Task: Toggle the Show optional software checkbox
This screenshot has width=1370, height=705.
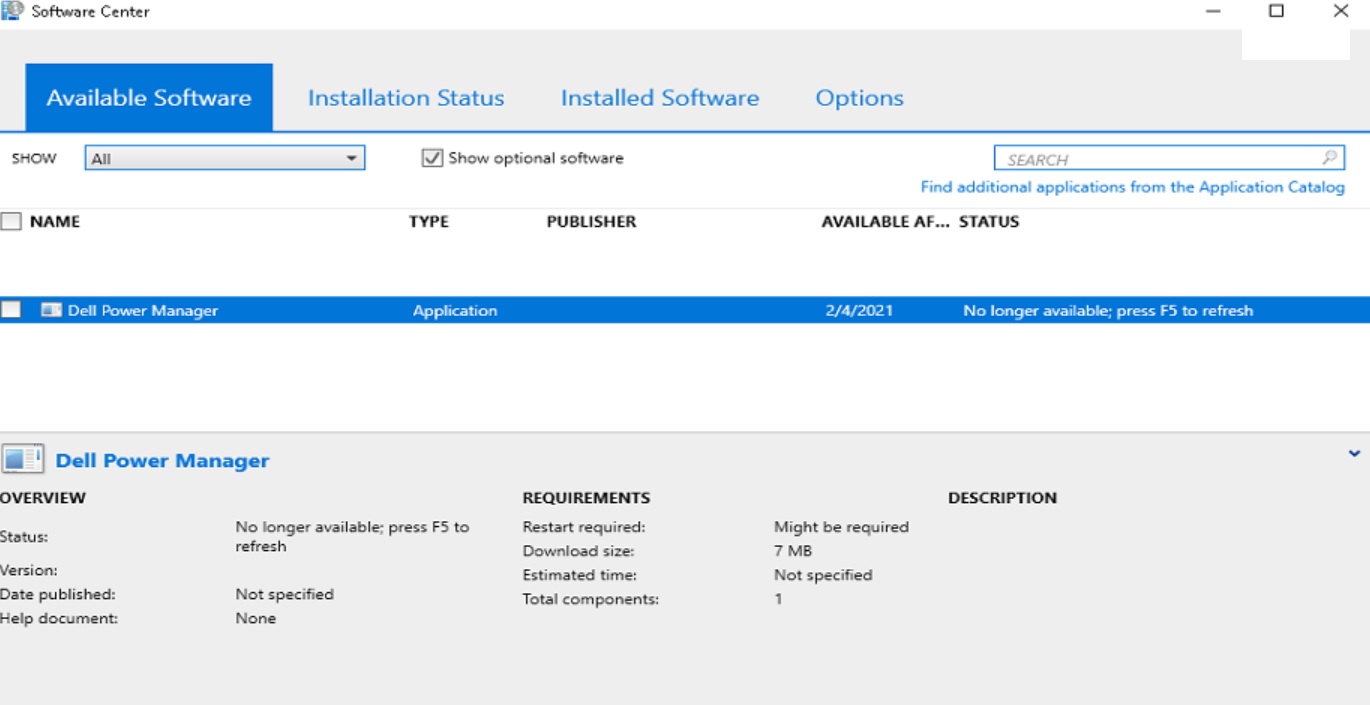Action: 432,158
